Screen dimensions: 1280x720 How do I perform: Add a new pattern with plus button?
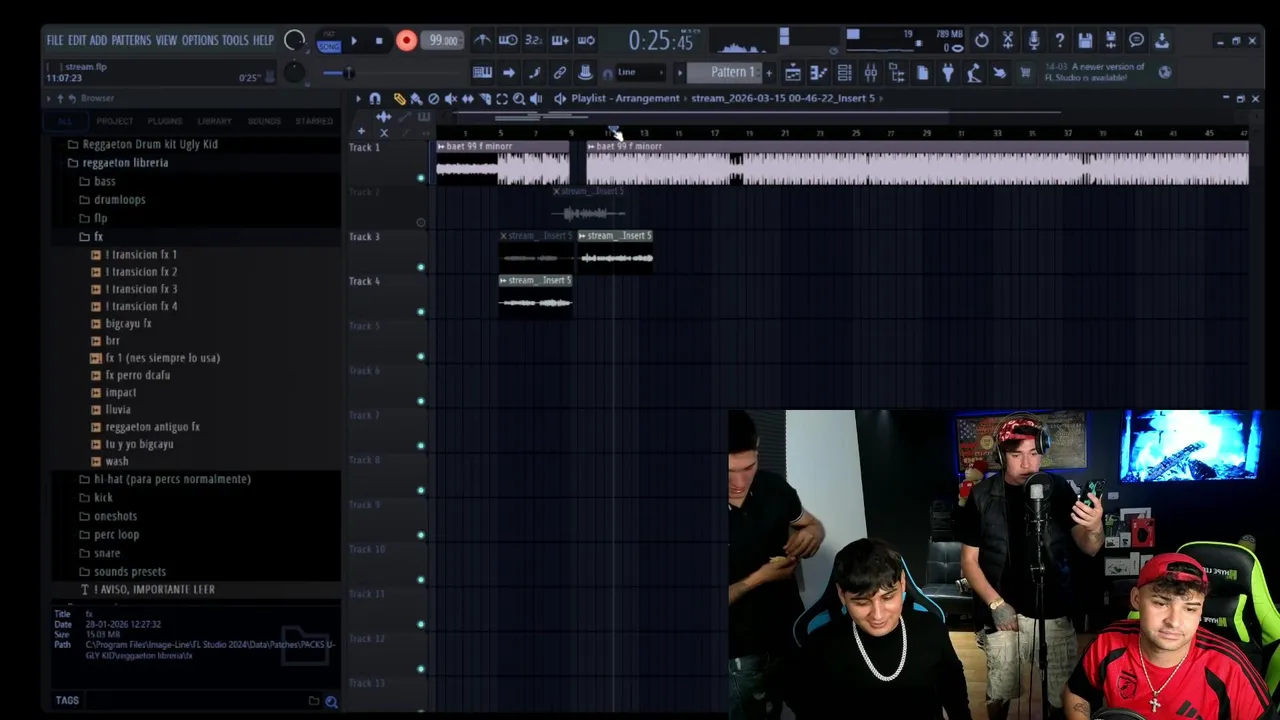point(768,72)
